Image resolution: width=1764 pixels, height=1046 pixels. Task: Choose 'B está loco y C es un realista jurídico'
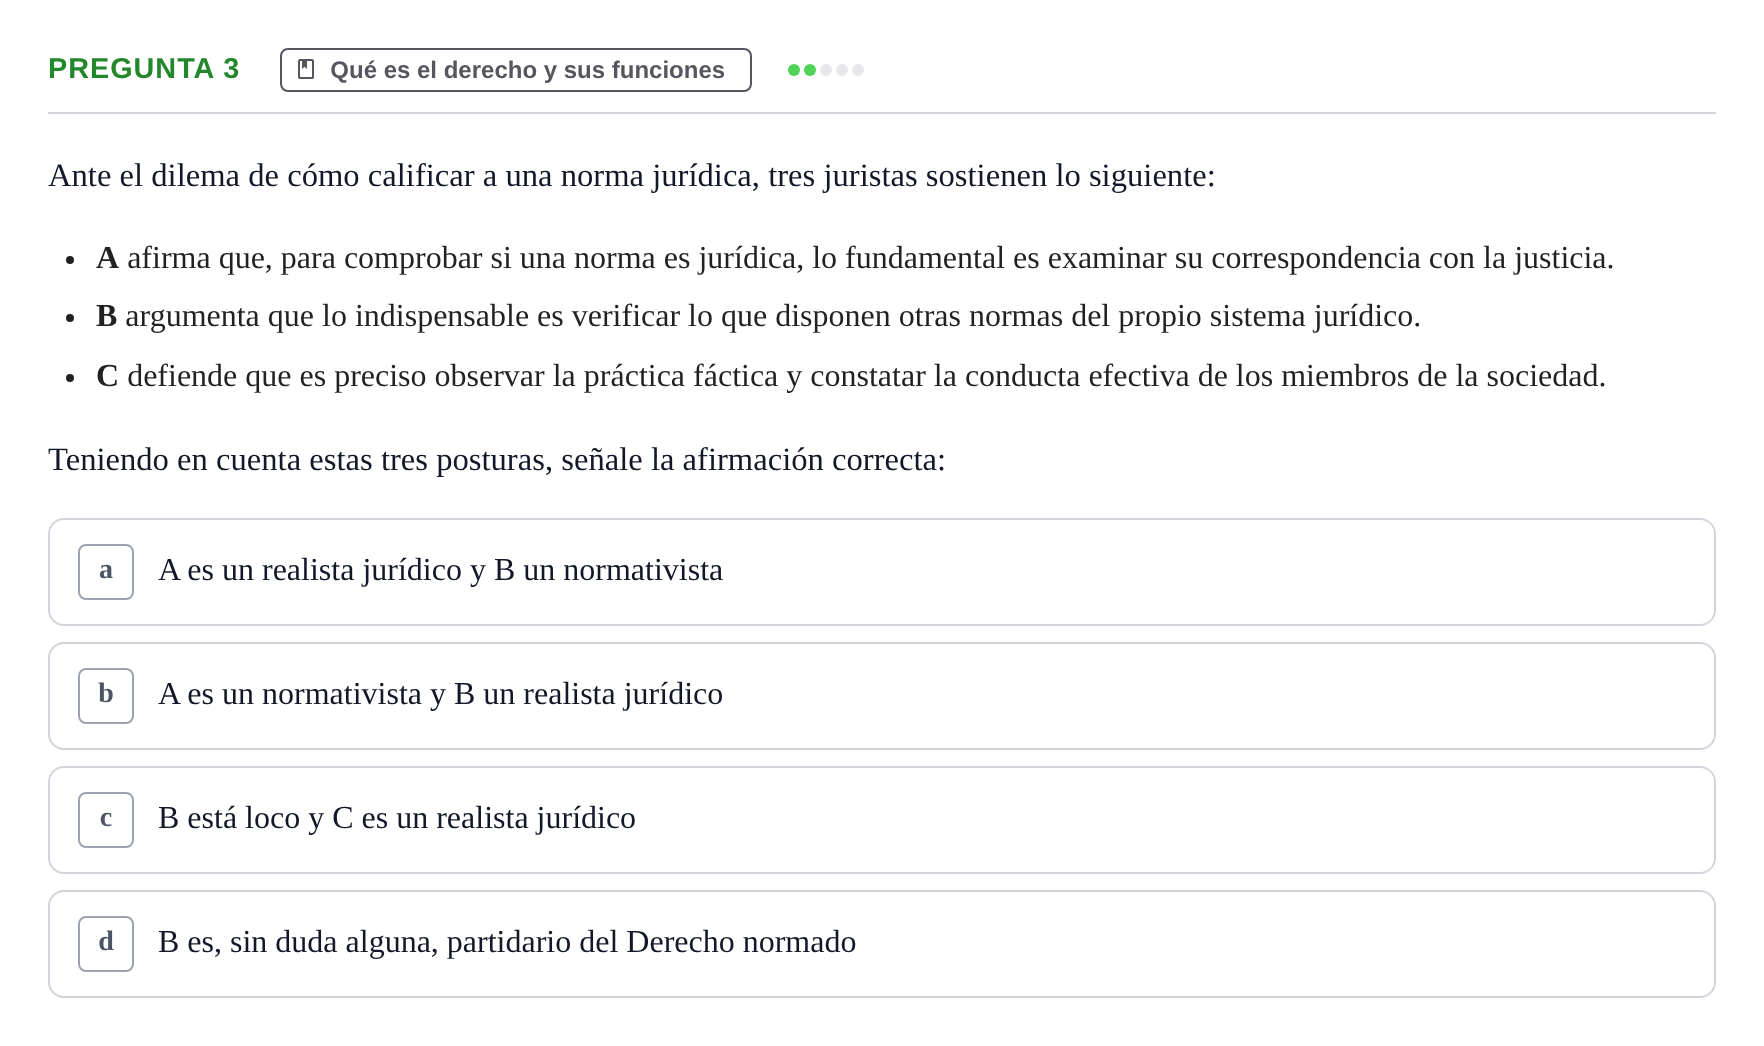coord(882,820)
